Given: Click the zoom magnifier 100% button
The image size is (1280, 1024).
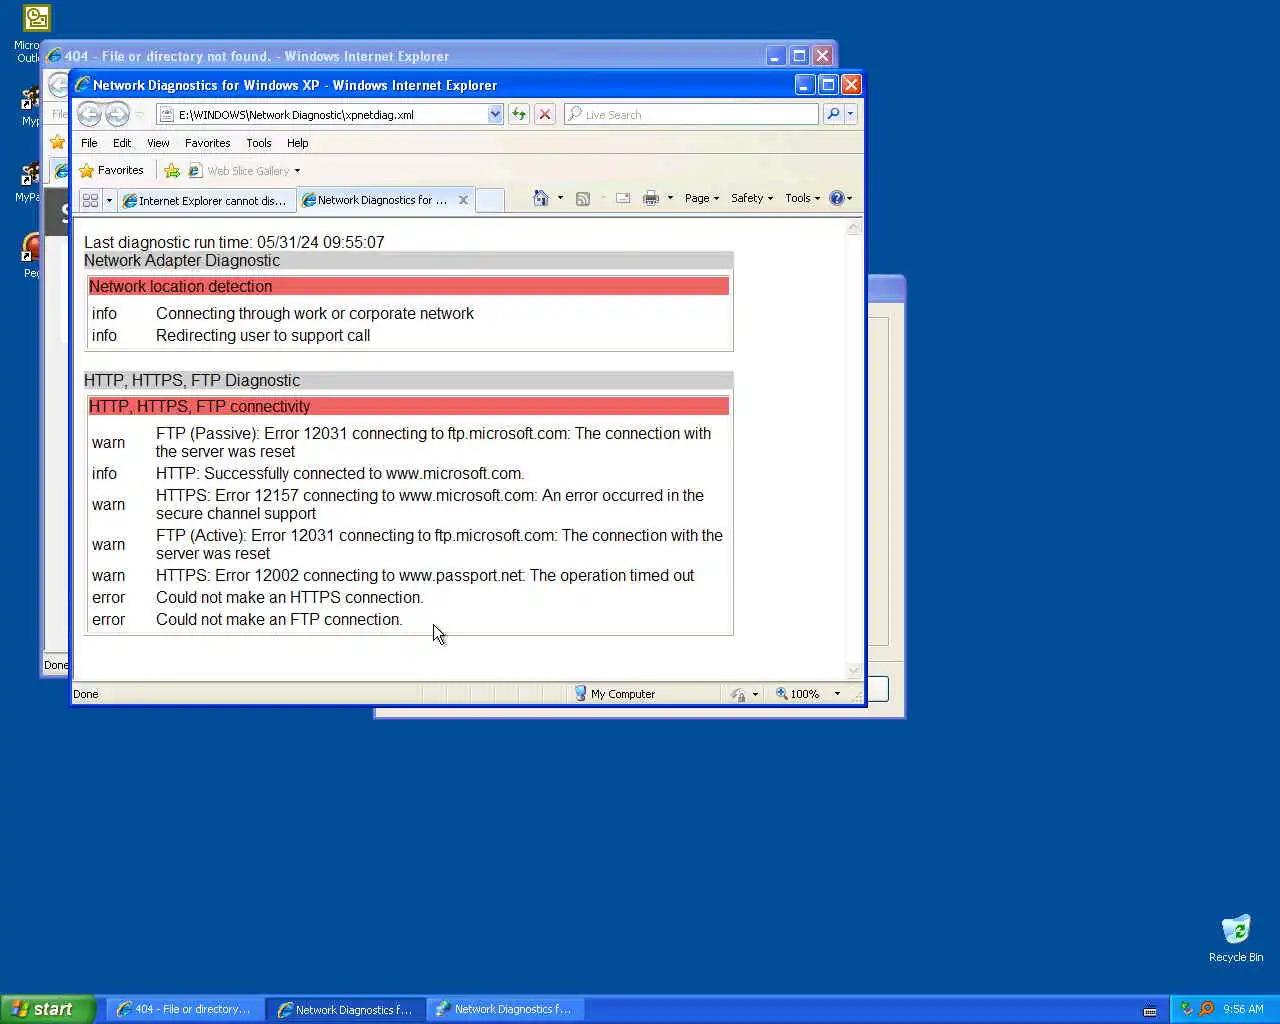Looking at the screenshot, I should pyautogui.click(x=798, y=694).
